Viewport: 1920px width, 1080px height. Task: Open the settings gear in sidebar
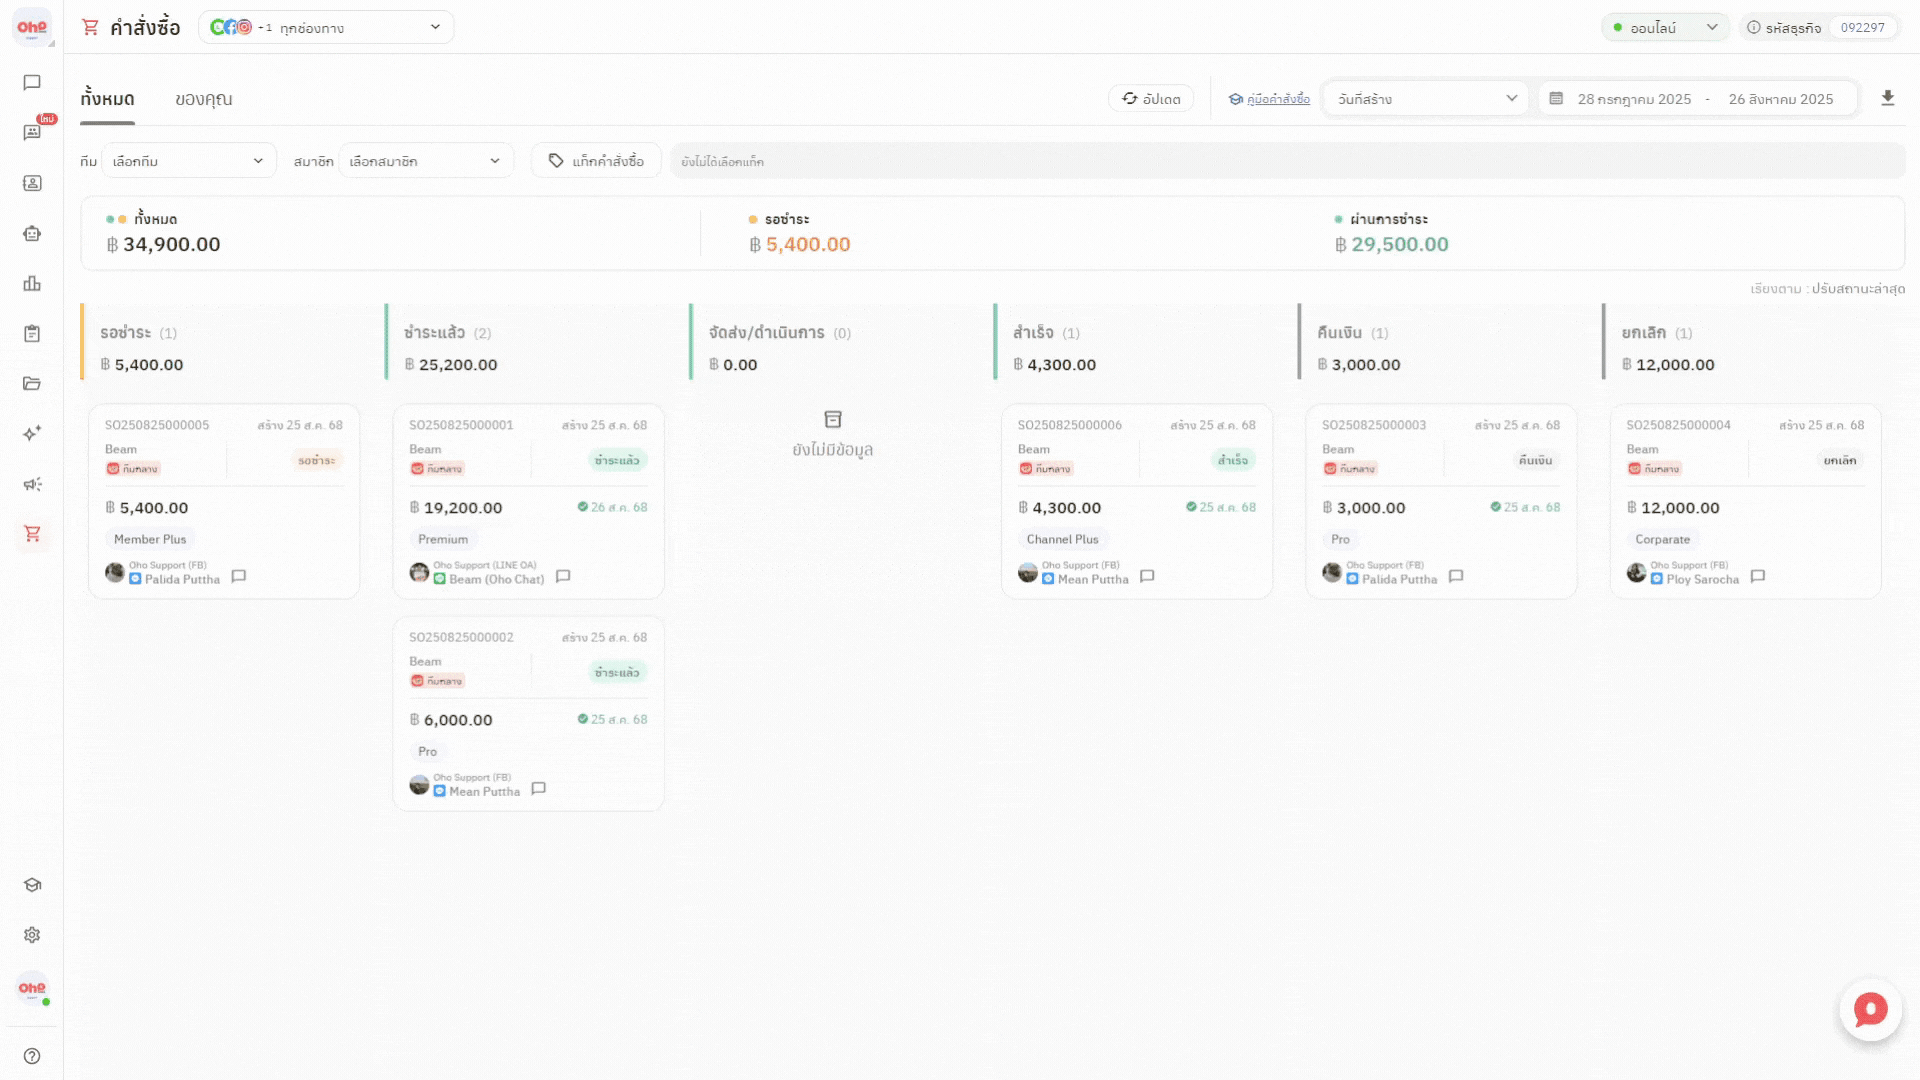pos(32,935)
